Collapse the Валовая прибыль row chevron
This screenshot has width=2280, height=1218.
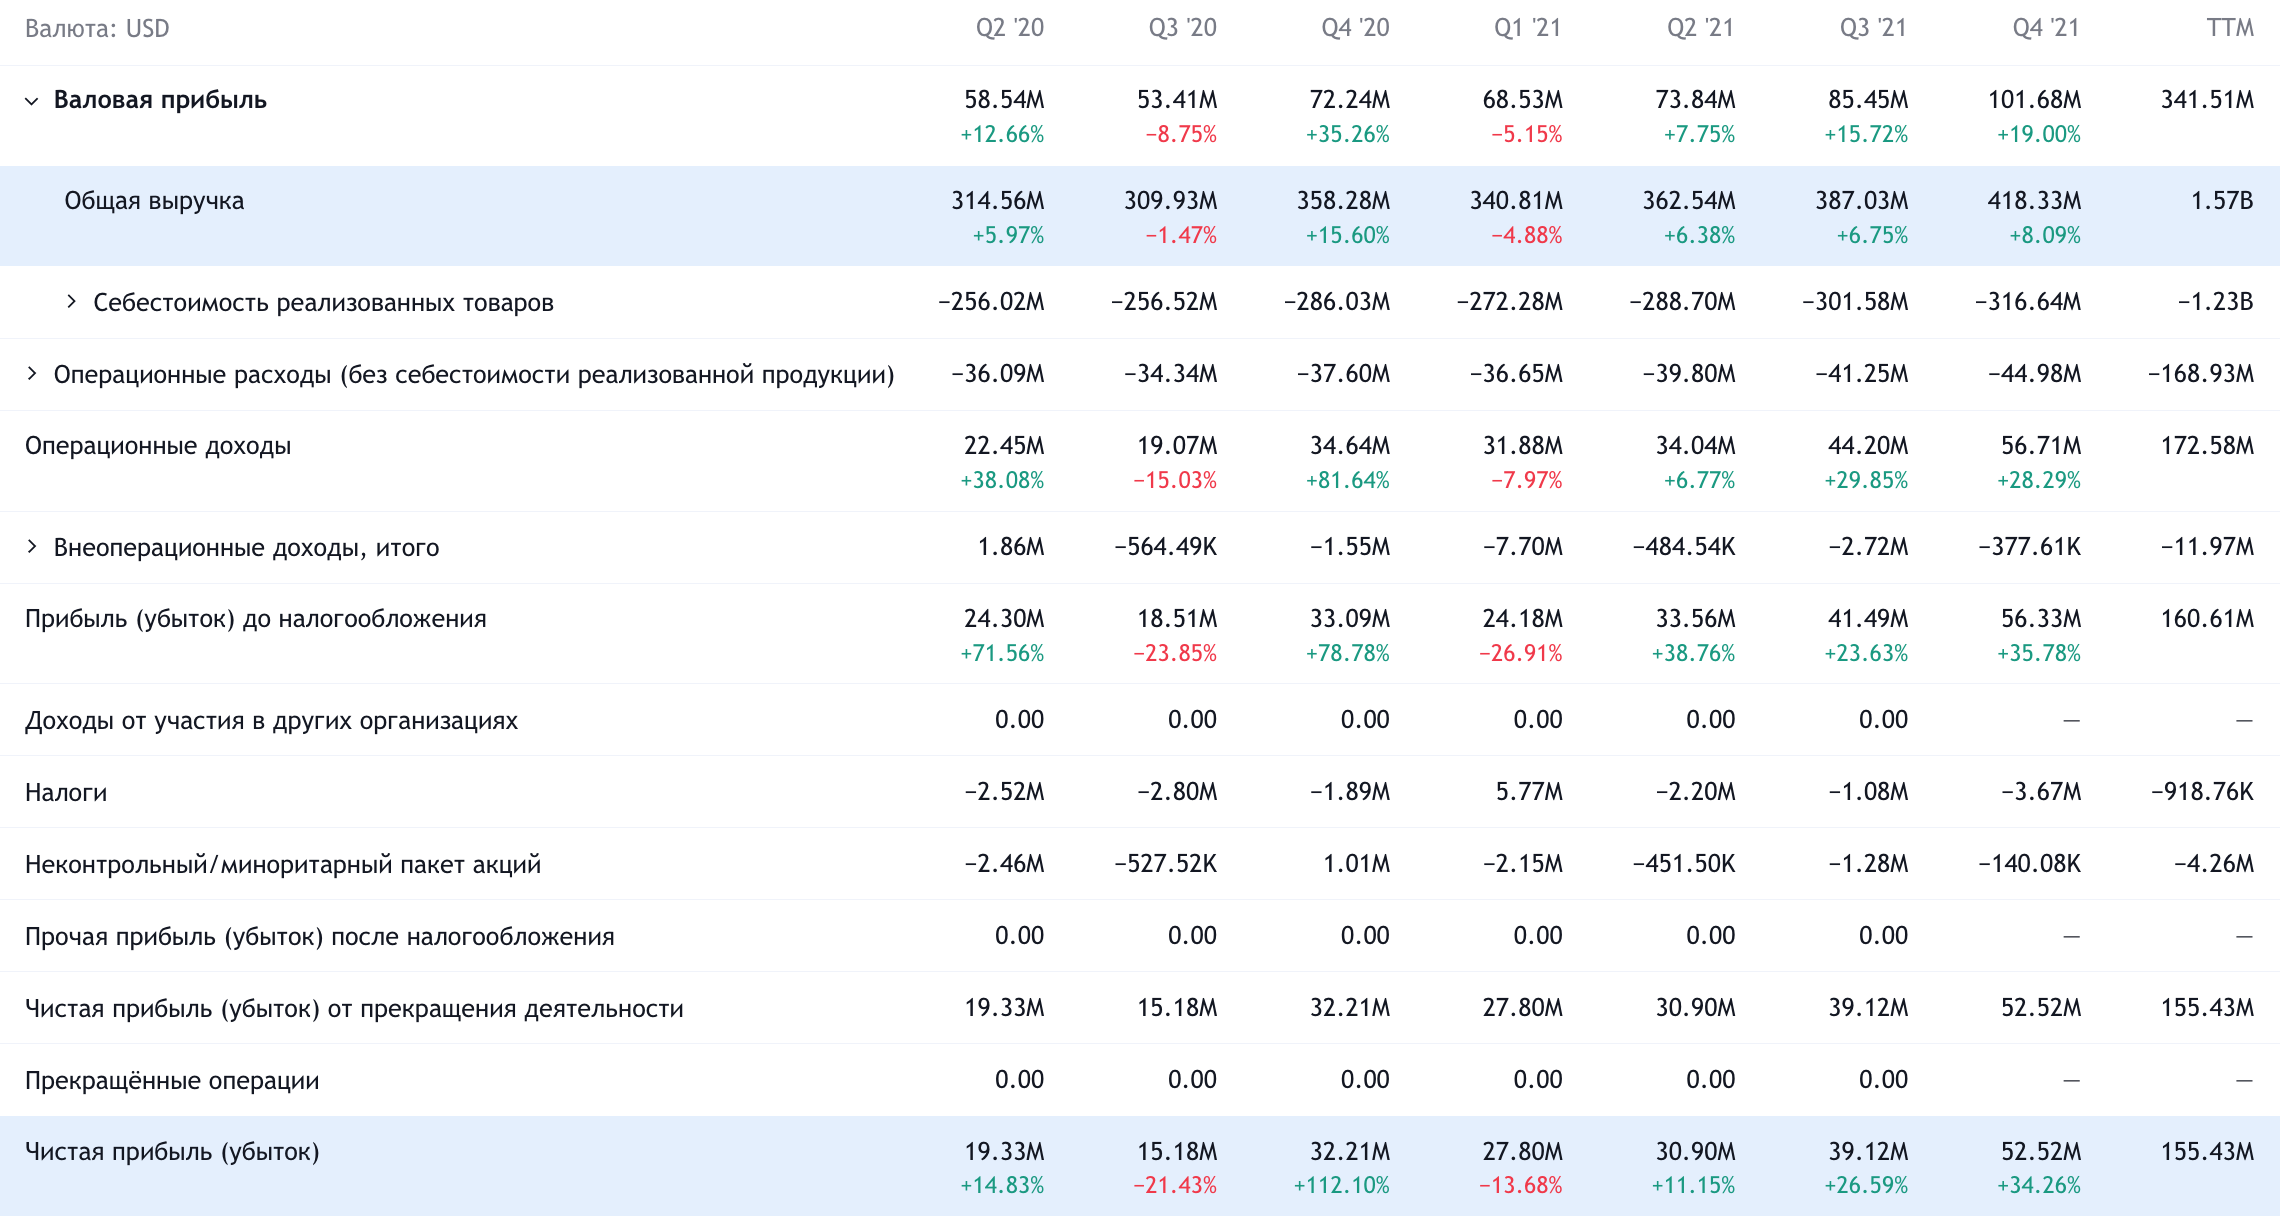point(32,101)
